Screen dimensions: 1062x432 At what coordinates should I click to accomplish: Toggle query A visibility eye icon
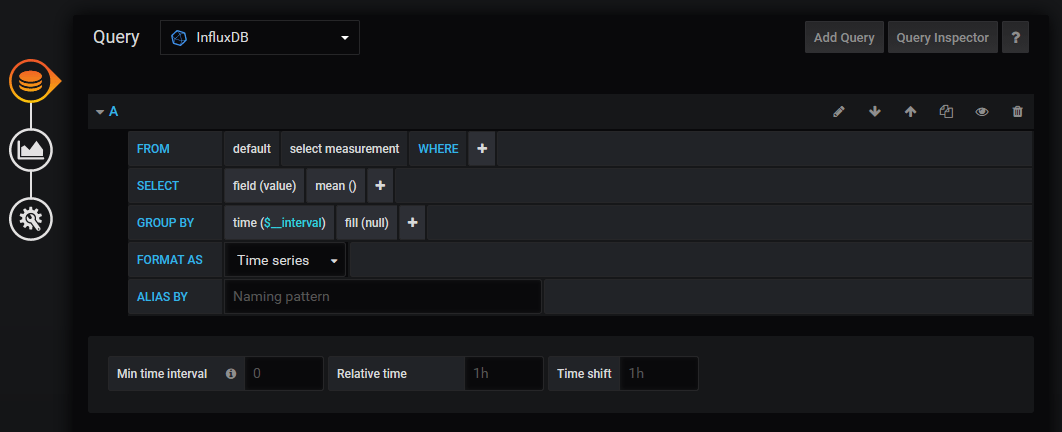982,112
